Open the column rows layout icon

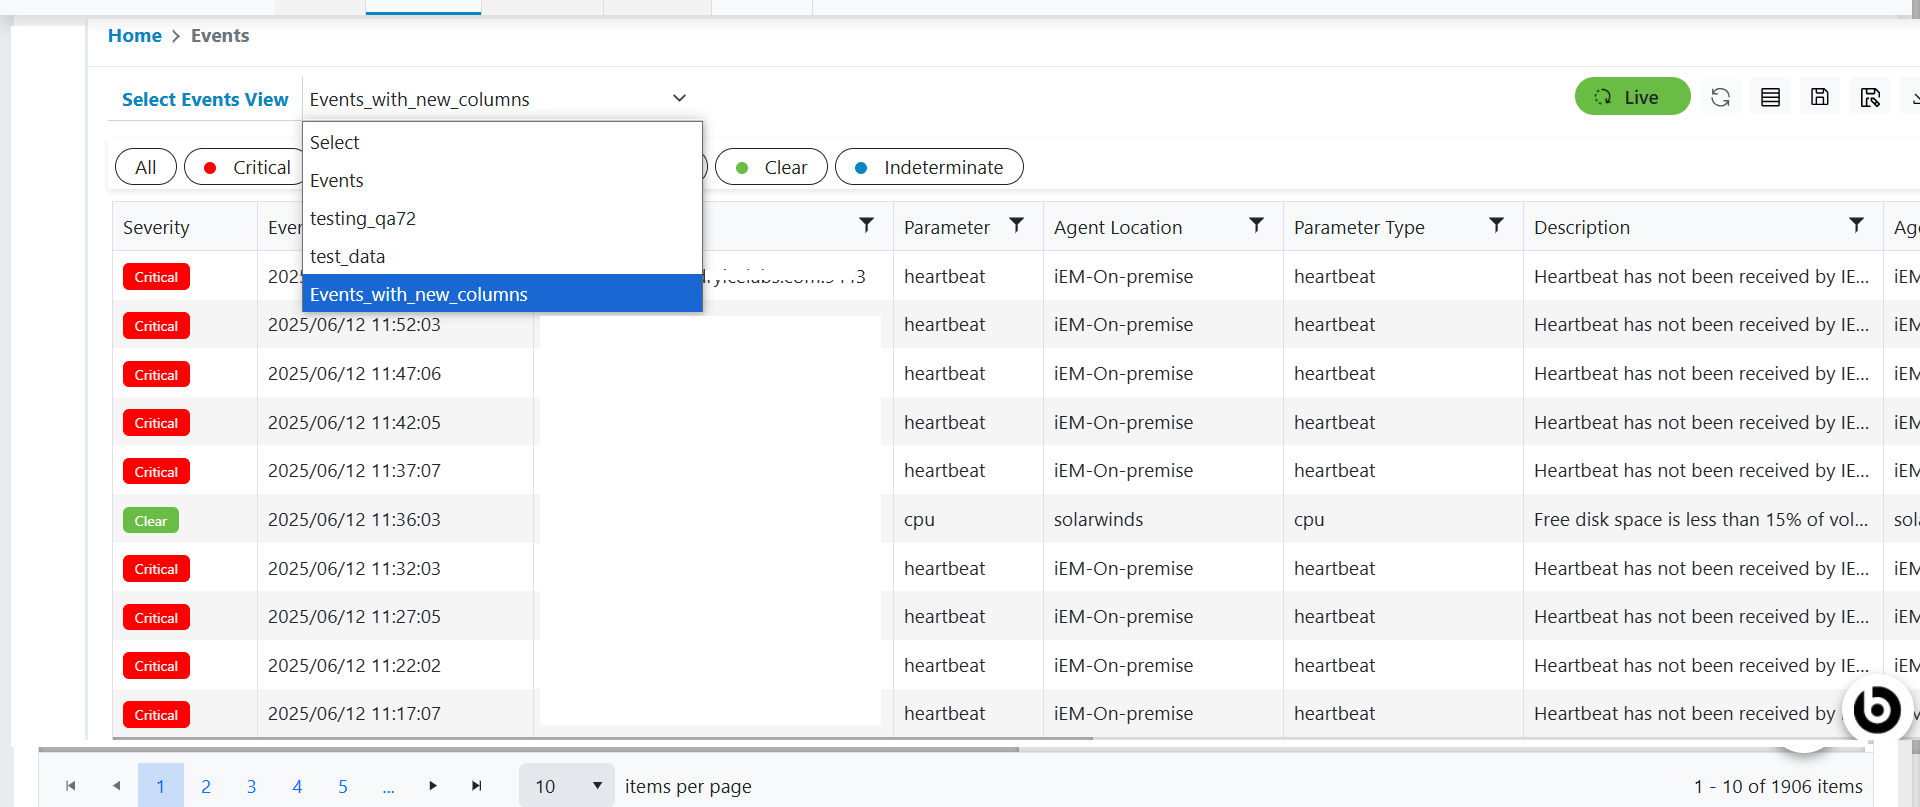pyautogui.click(x=1770, y=97)
